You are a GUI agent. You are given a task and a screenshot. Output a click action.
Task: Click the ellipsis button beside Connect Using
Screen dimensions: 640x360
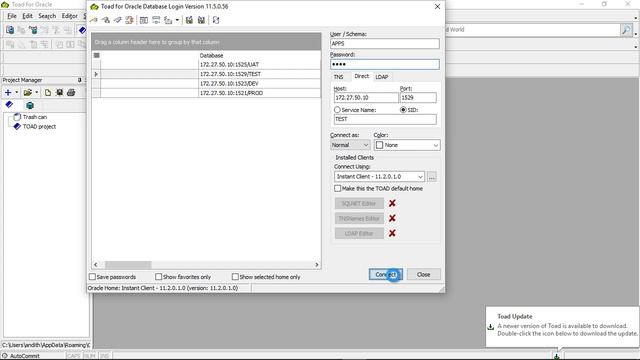click(432, 177)
